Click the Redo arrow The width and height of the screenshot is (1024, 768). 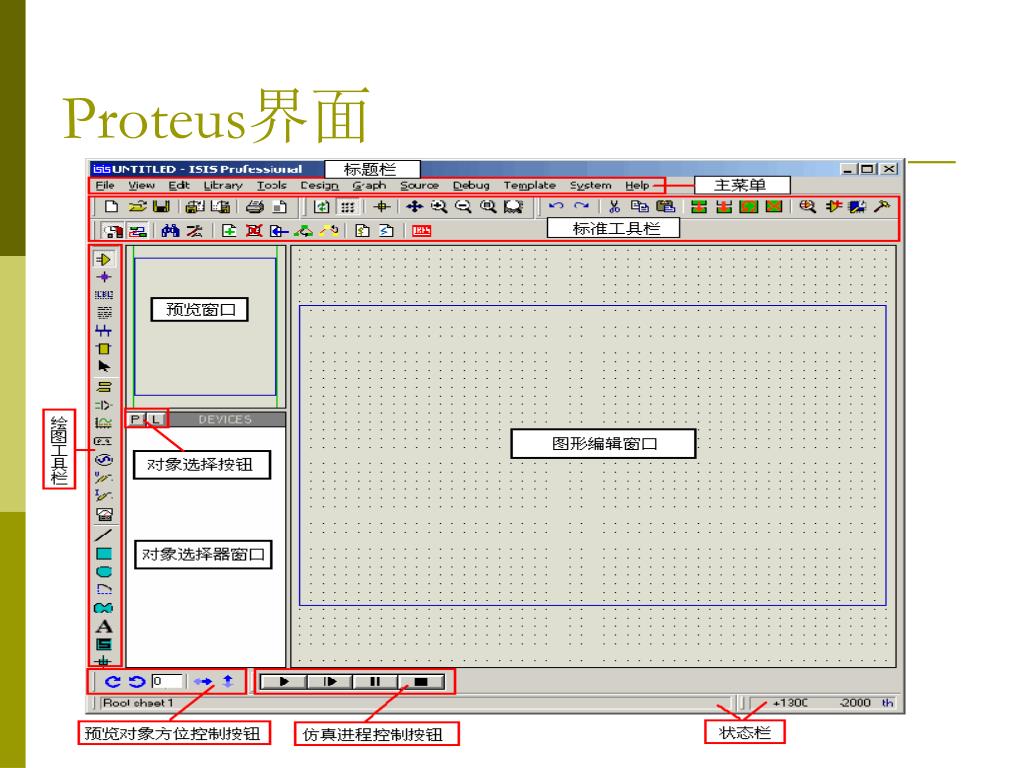pyautogui.click(x=581, y=206)
